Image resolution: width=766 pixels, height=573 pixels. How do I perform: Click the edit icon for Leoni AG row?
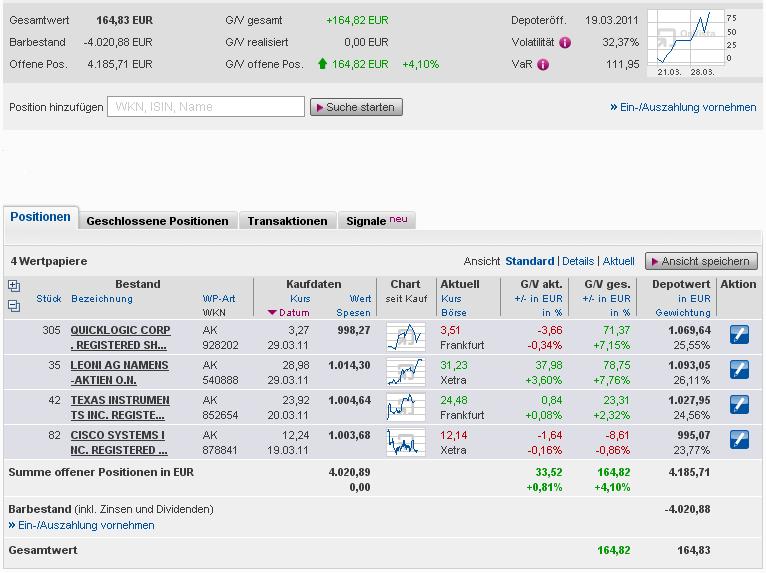click(739, 369)
